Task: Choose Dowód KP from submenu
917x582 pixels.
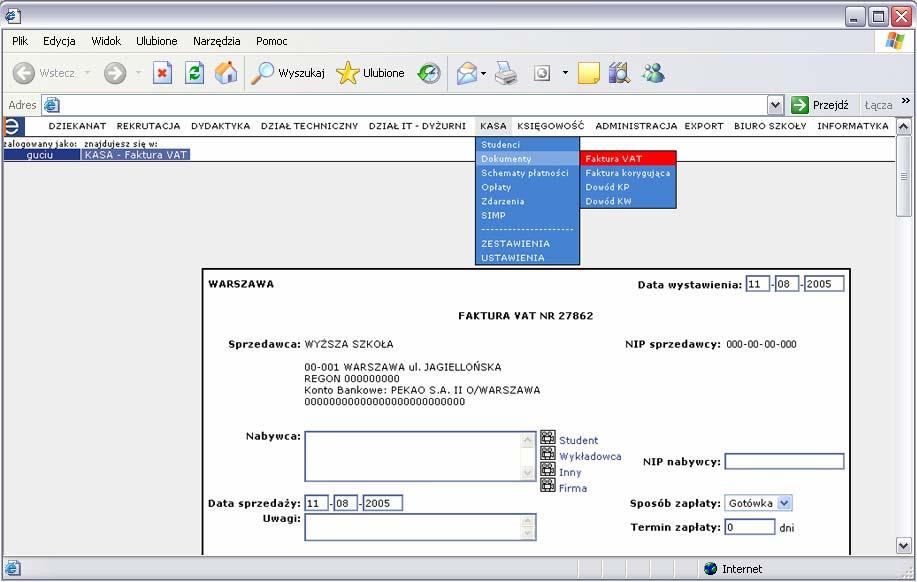Action: coord(628,187)
